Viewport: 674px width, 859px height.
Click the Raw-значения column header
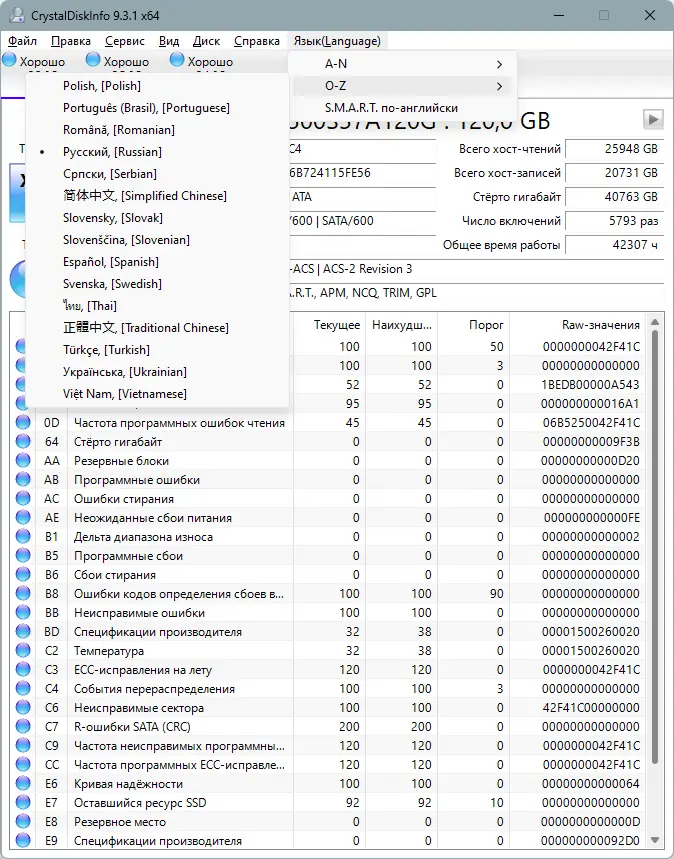click(x=579, y=325)
